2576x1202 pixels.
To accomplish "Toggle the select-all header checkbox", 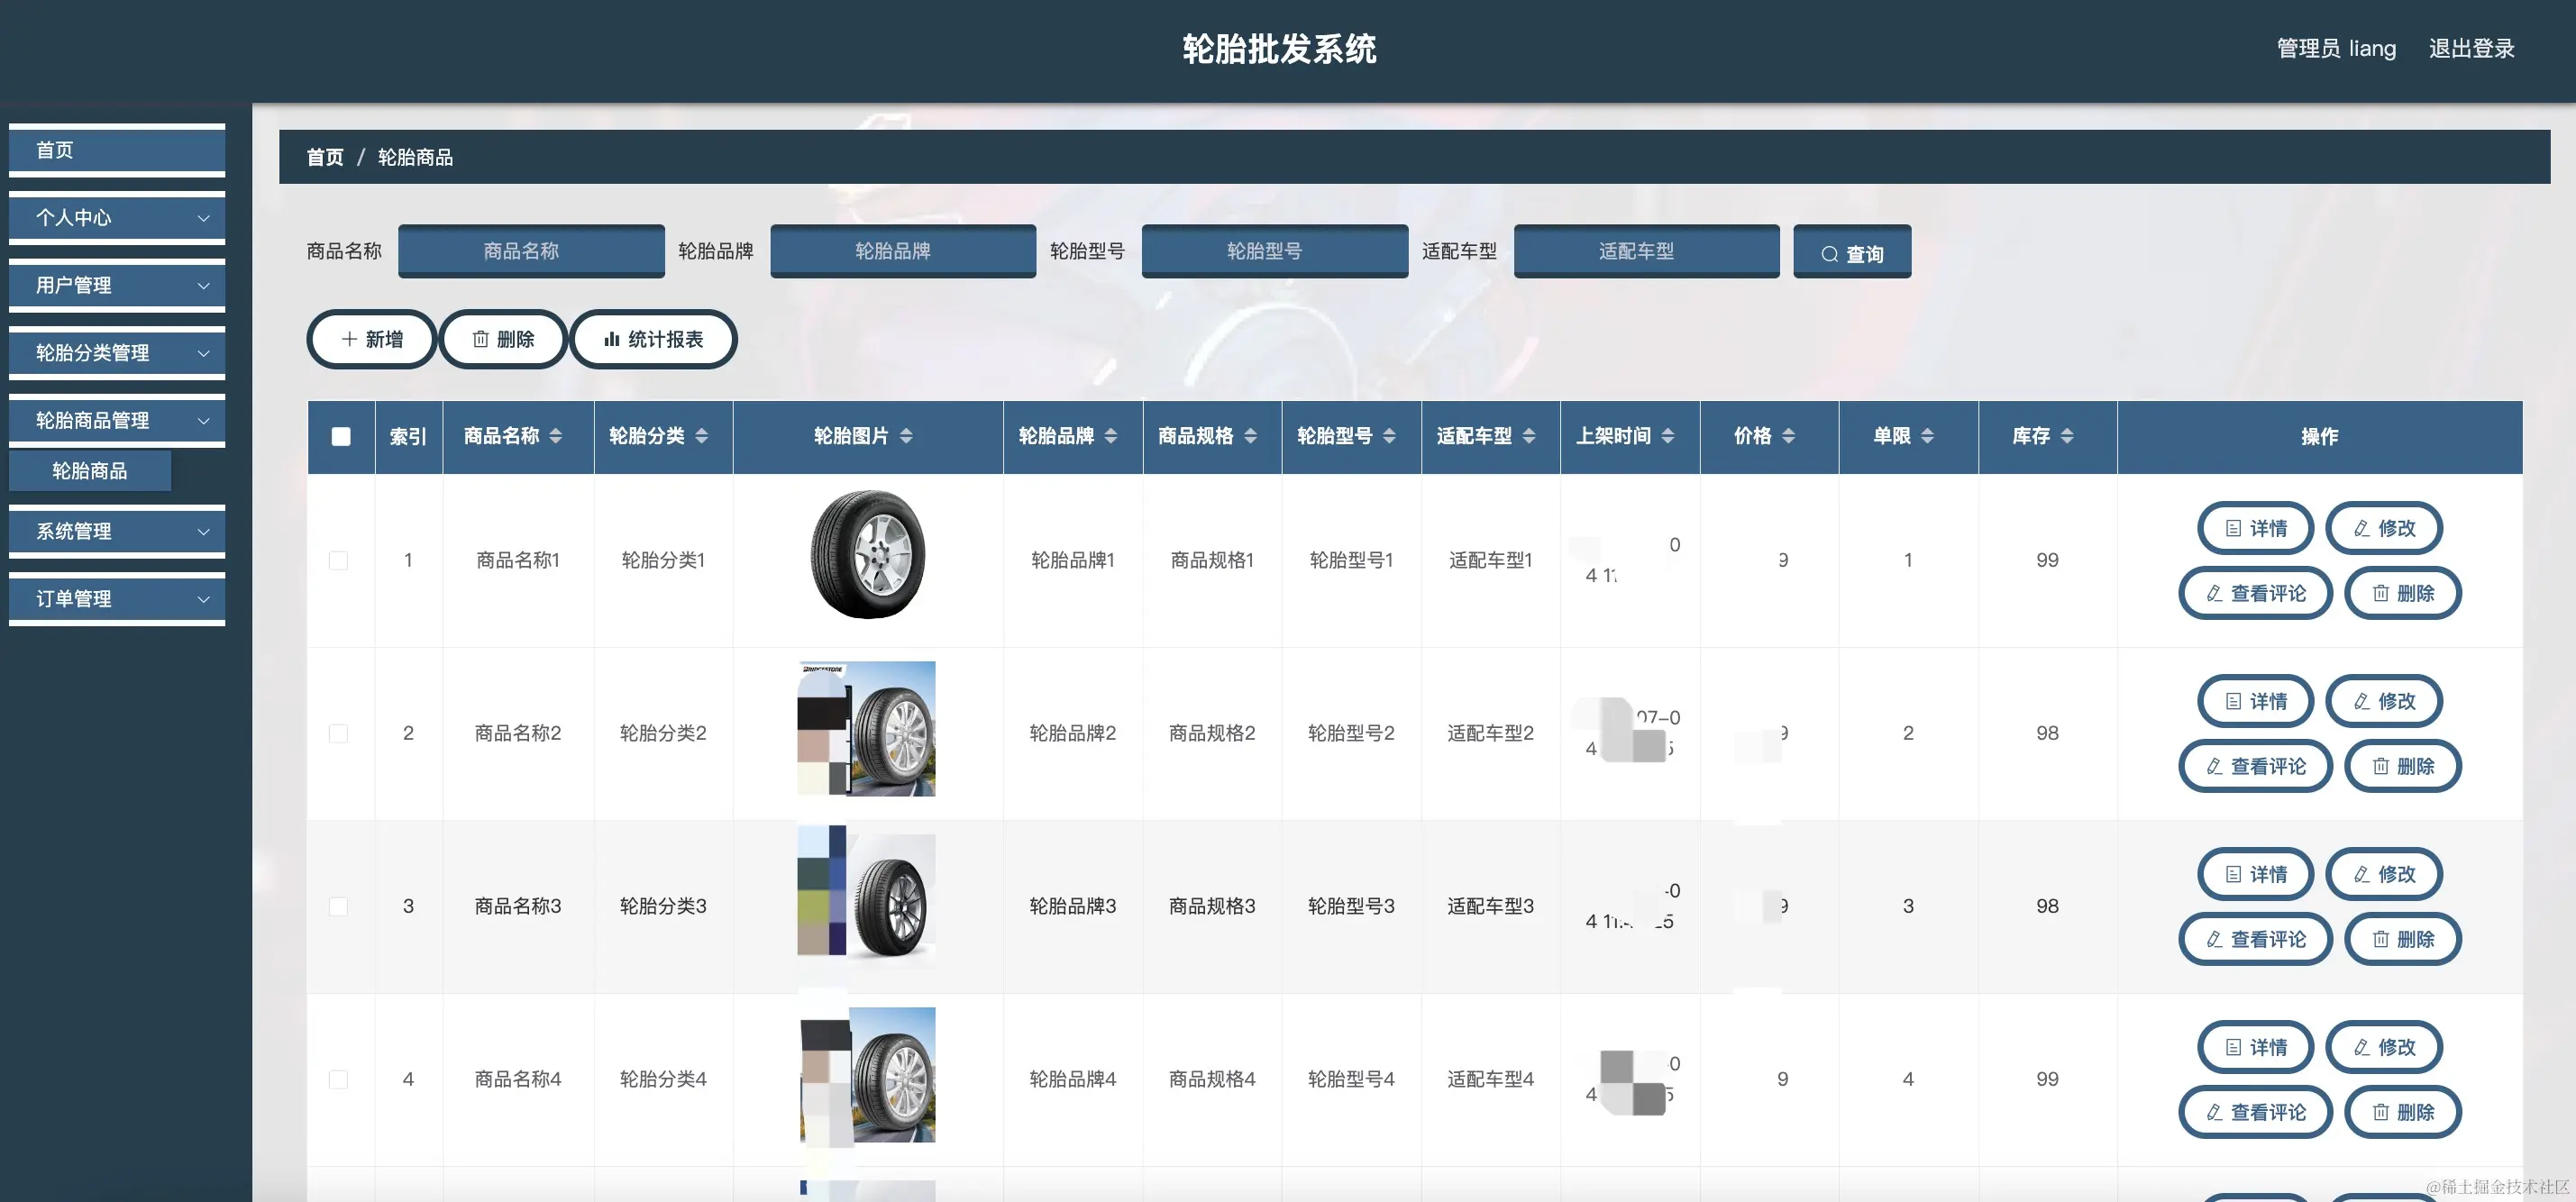I will click(x=341, y=436).
